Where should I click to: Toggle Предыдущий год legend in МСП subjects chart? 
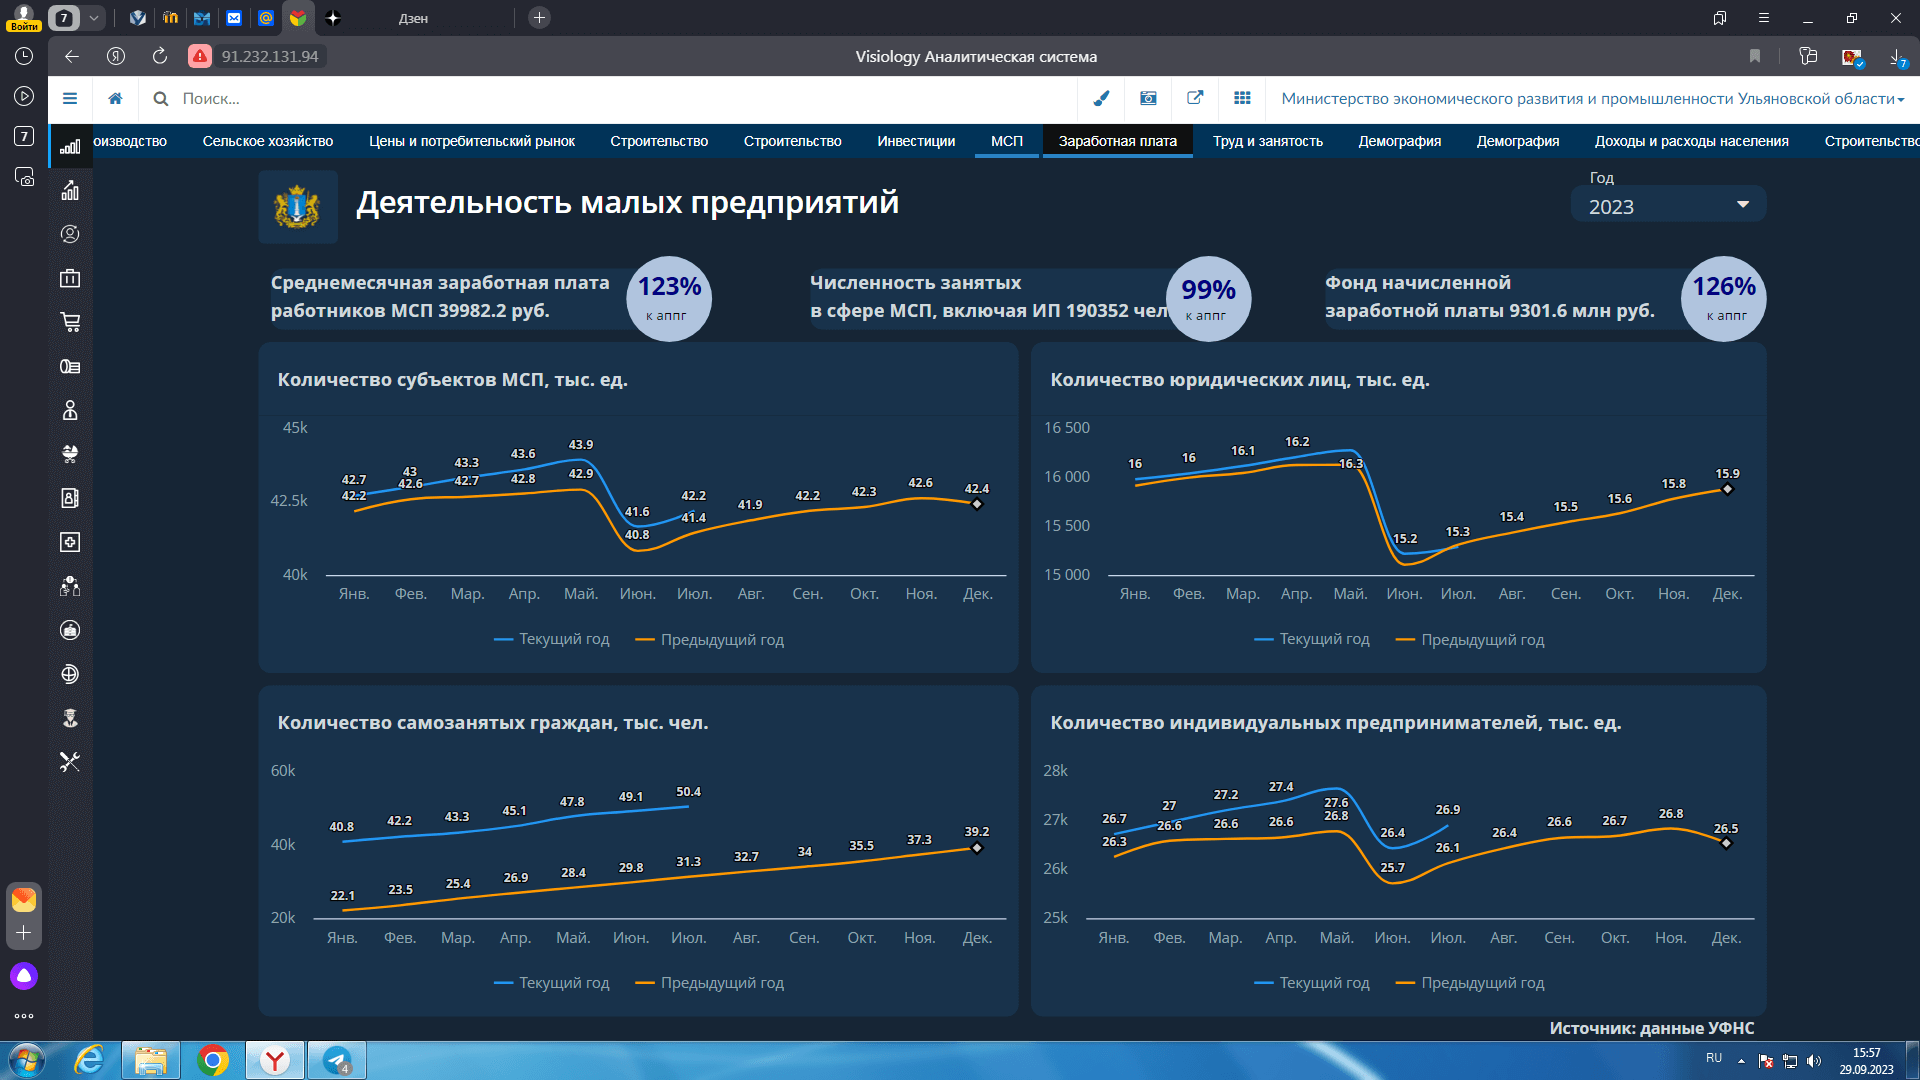click(x=710, y=639)
